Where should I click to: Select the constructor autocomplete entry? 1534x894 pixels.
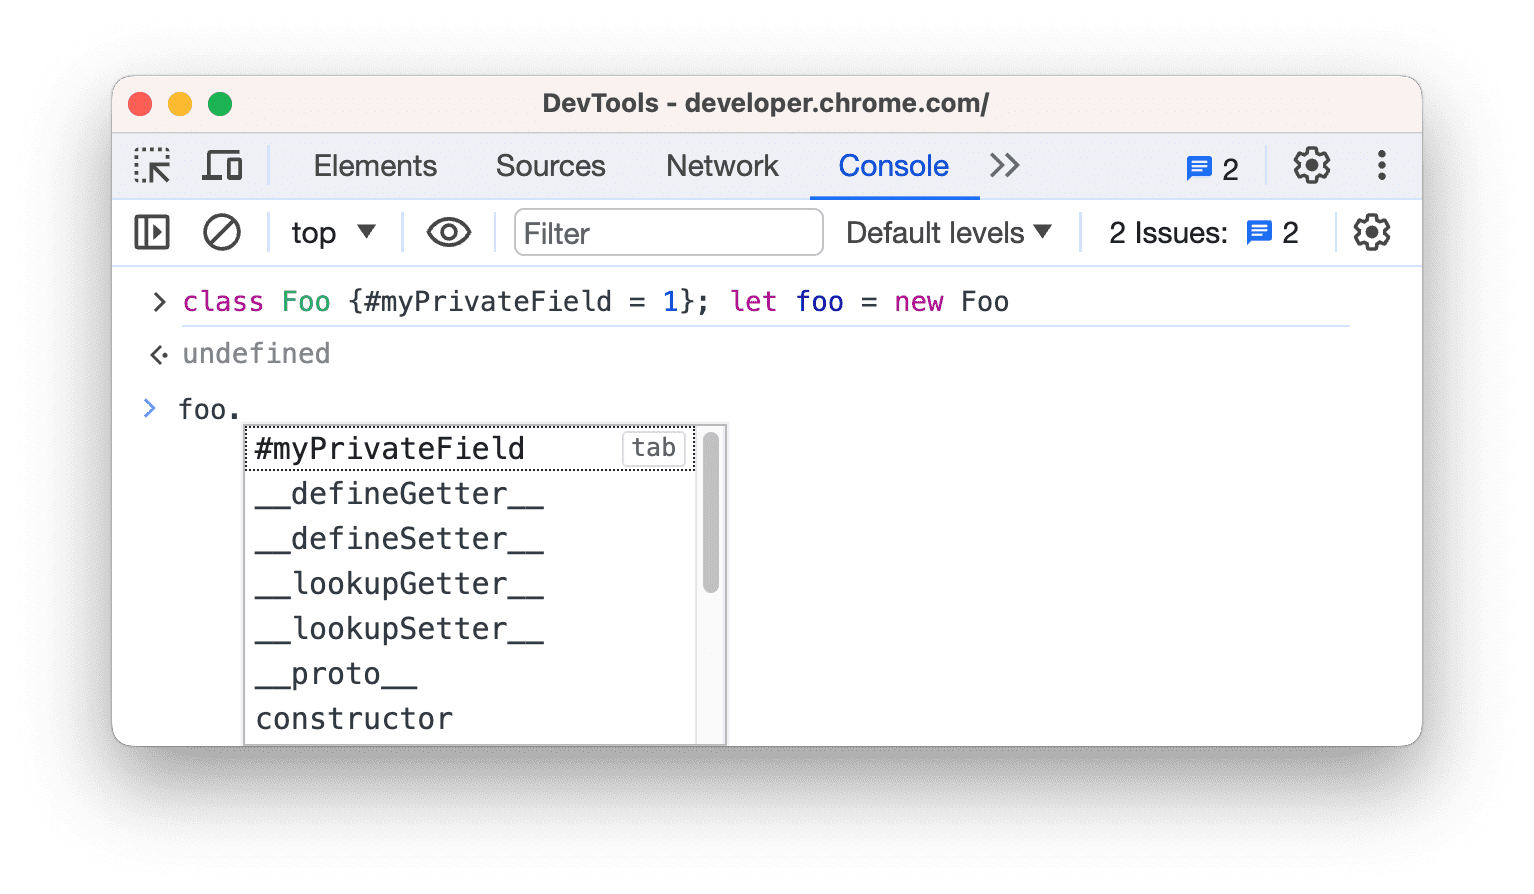tap(353, 718)
